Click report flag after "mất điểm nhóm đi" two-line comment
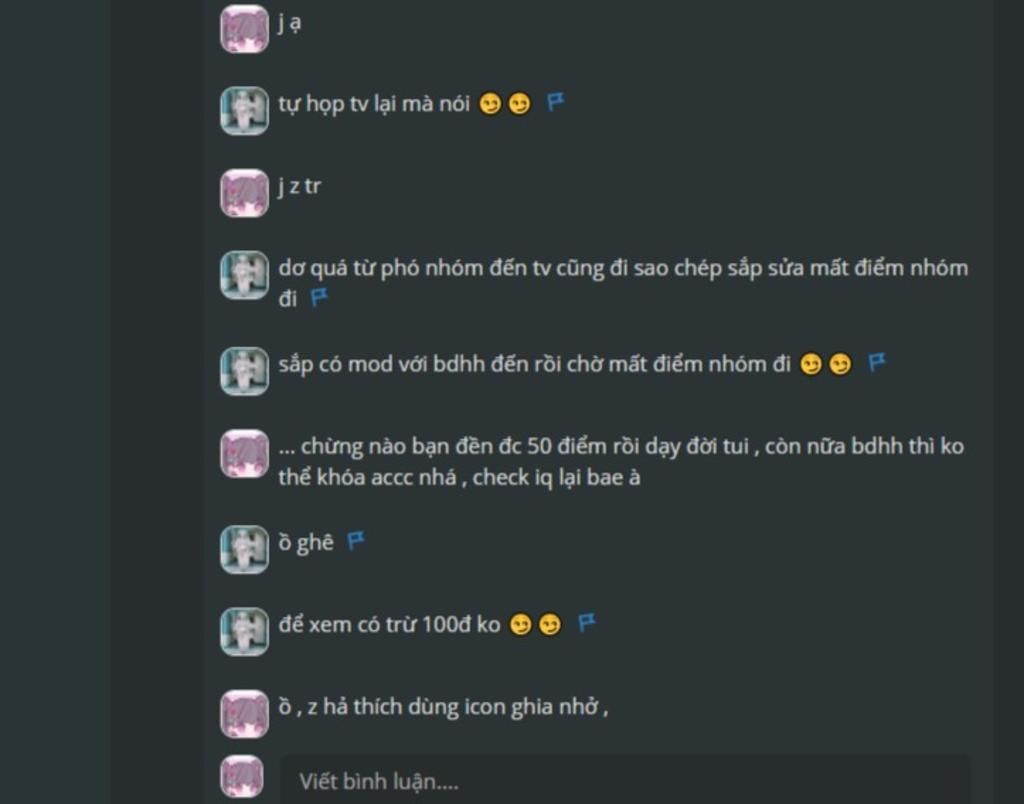This screenshot has width=1024, height=804. 319,298
